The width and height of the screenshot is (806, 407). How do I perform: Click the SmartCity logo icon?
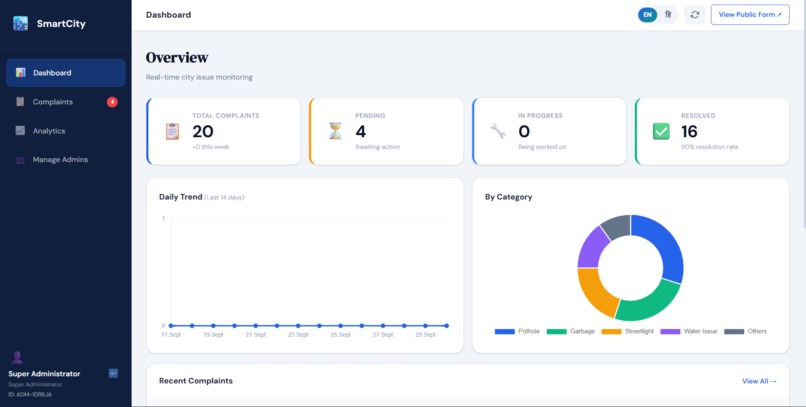(x=21, y=23)
